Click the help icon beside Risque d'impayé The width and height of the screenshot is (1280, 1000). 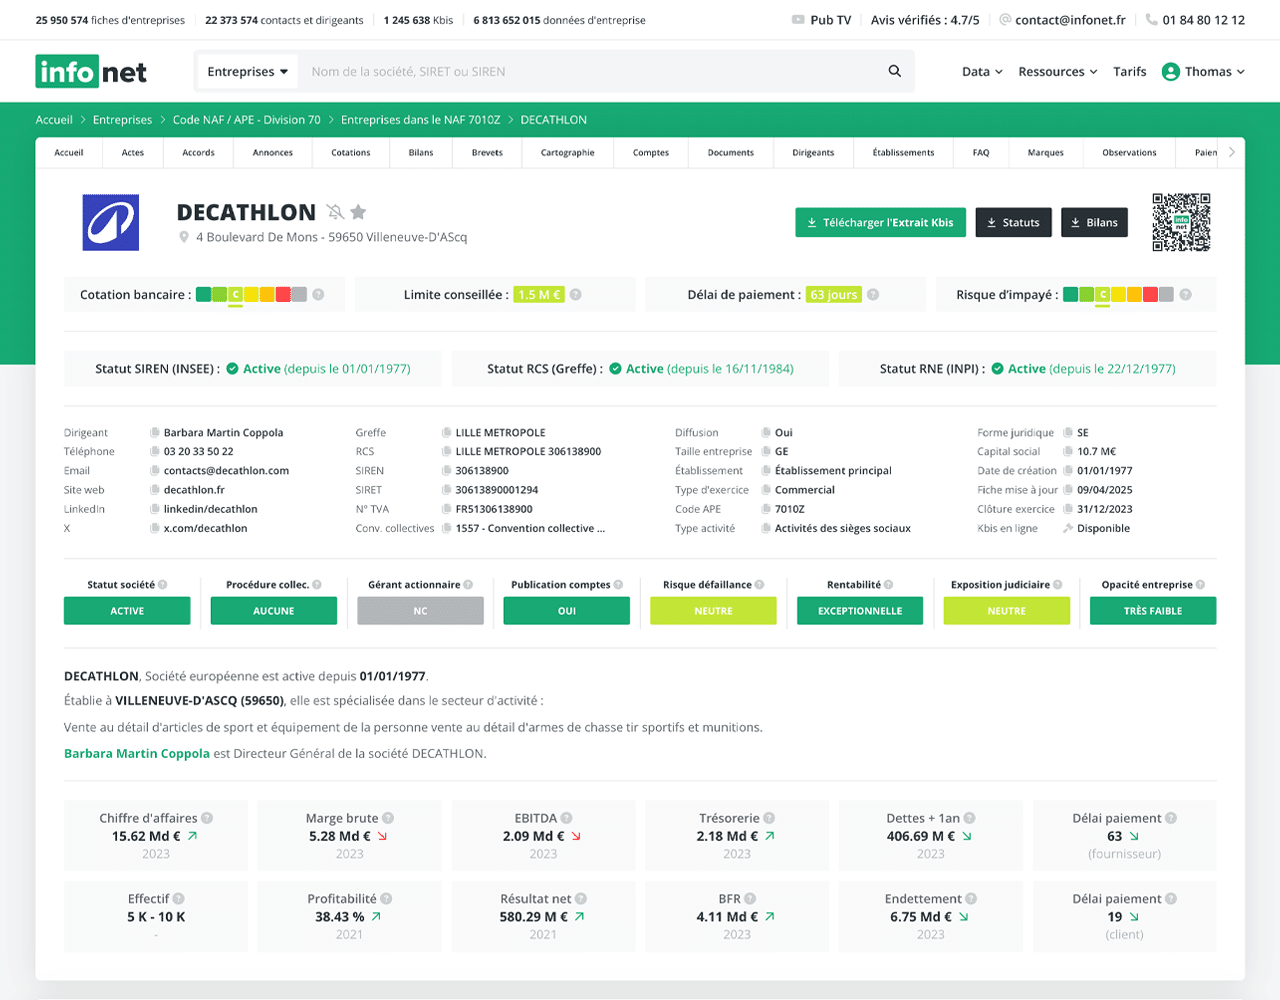click(x=1186, y=294)
